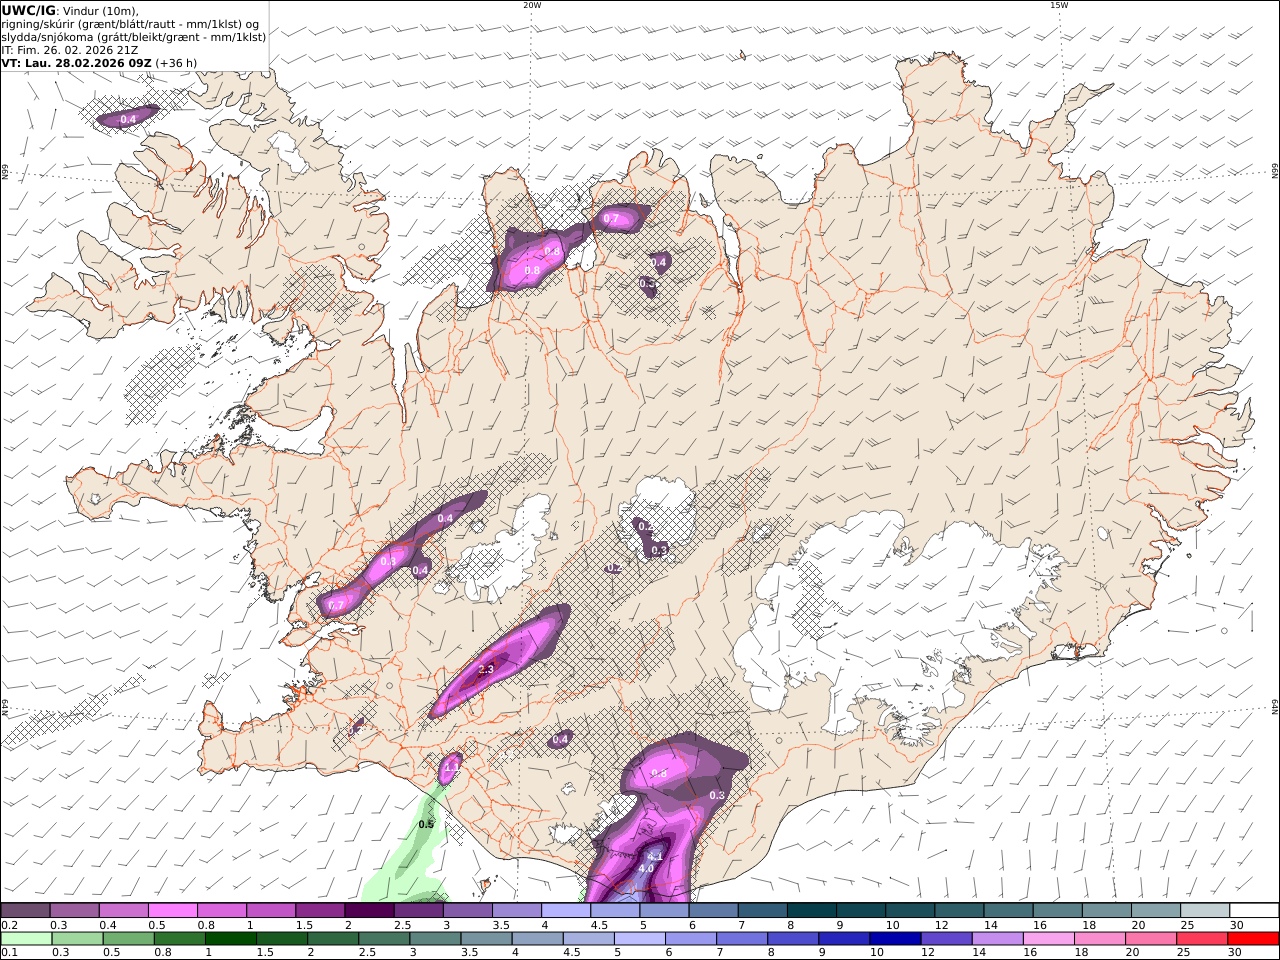The image size is (1280, 960).
Task: Click the '0.1' label on the lower rain scale
Action: tap(9, 953)
